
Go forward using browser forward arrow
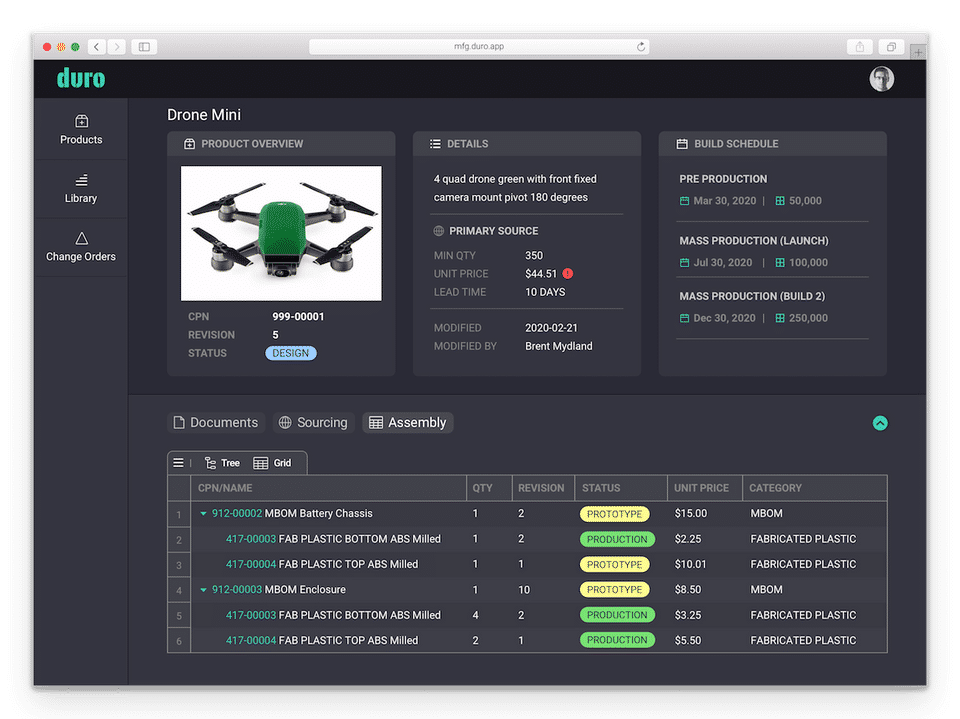point(116,47)
